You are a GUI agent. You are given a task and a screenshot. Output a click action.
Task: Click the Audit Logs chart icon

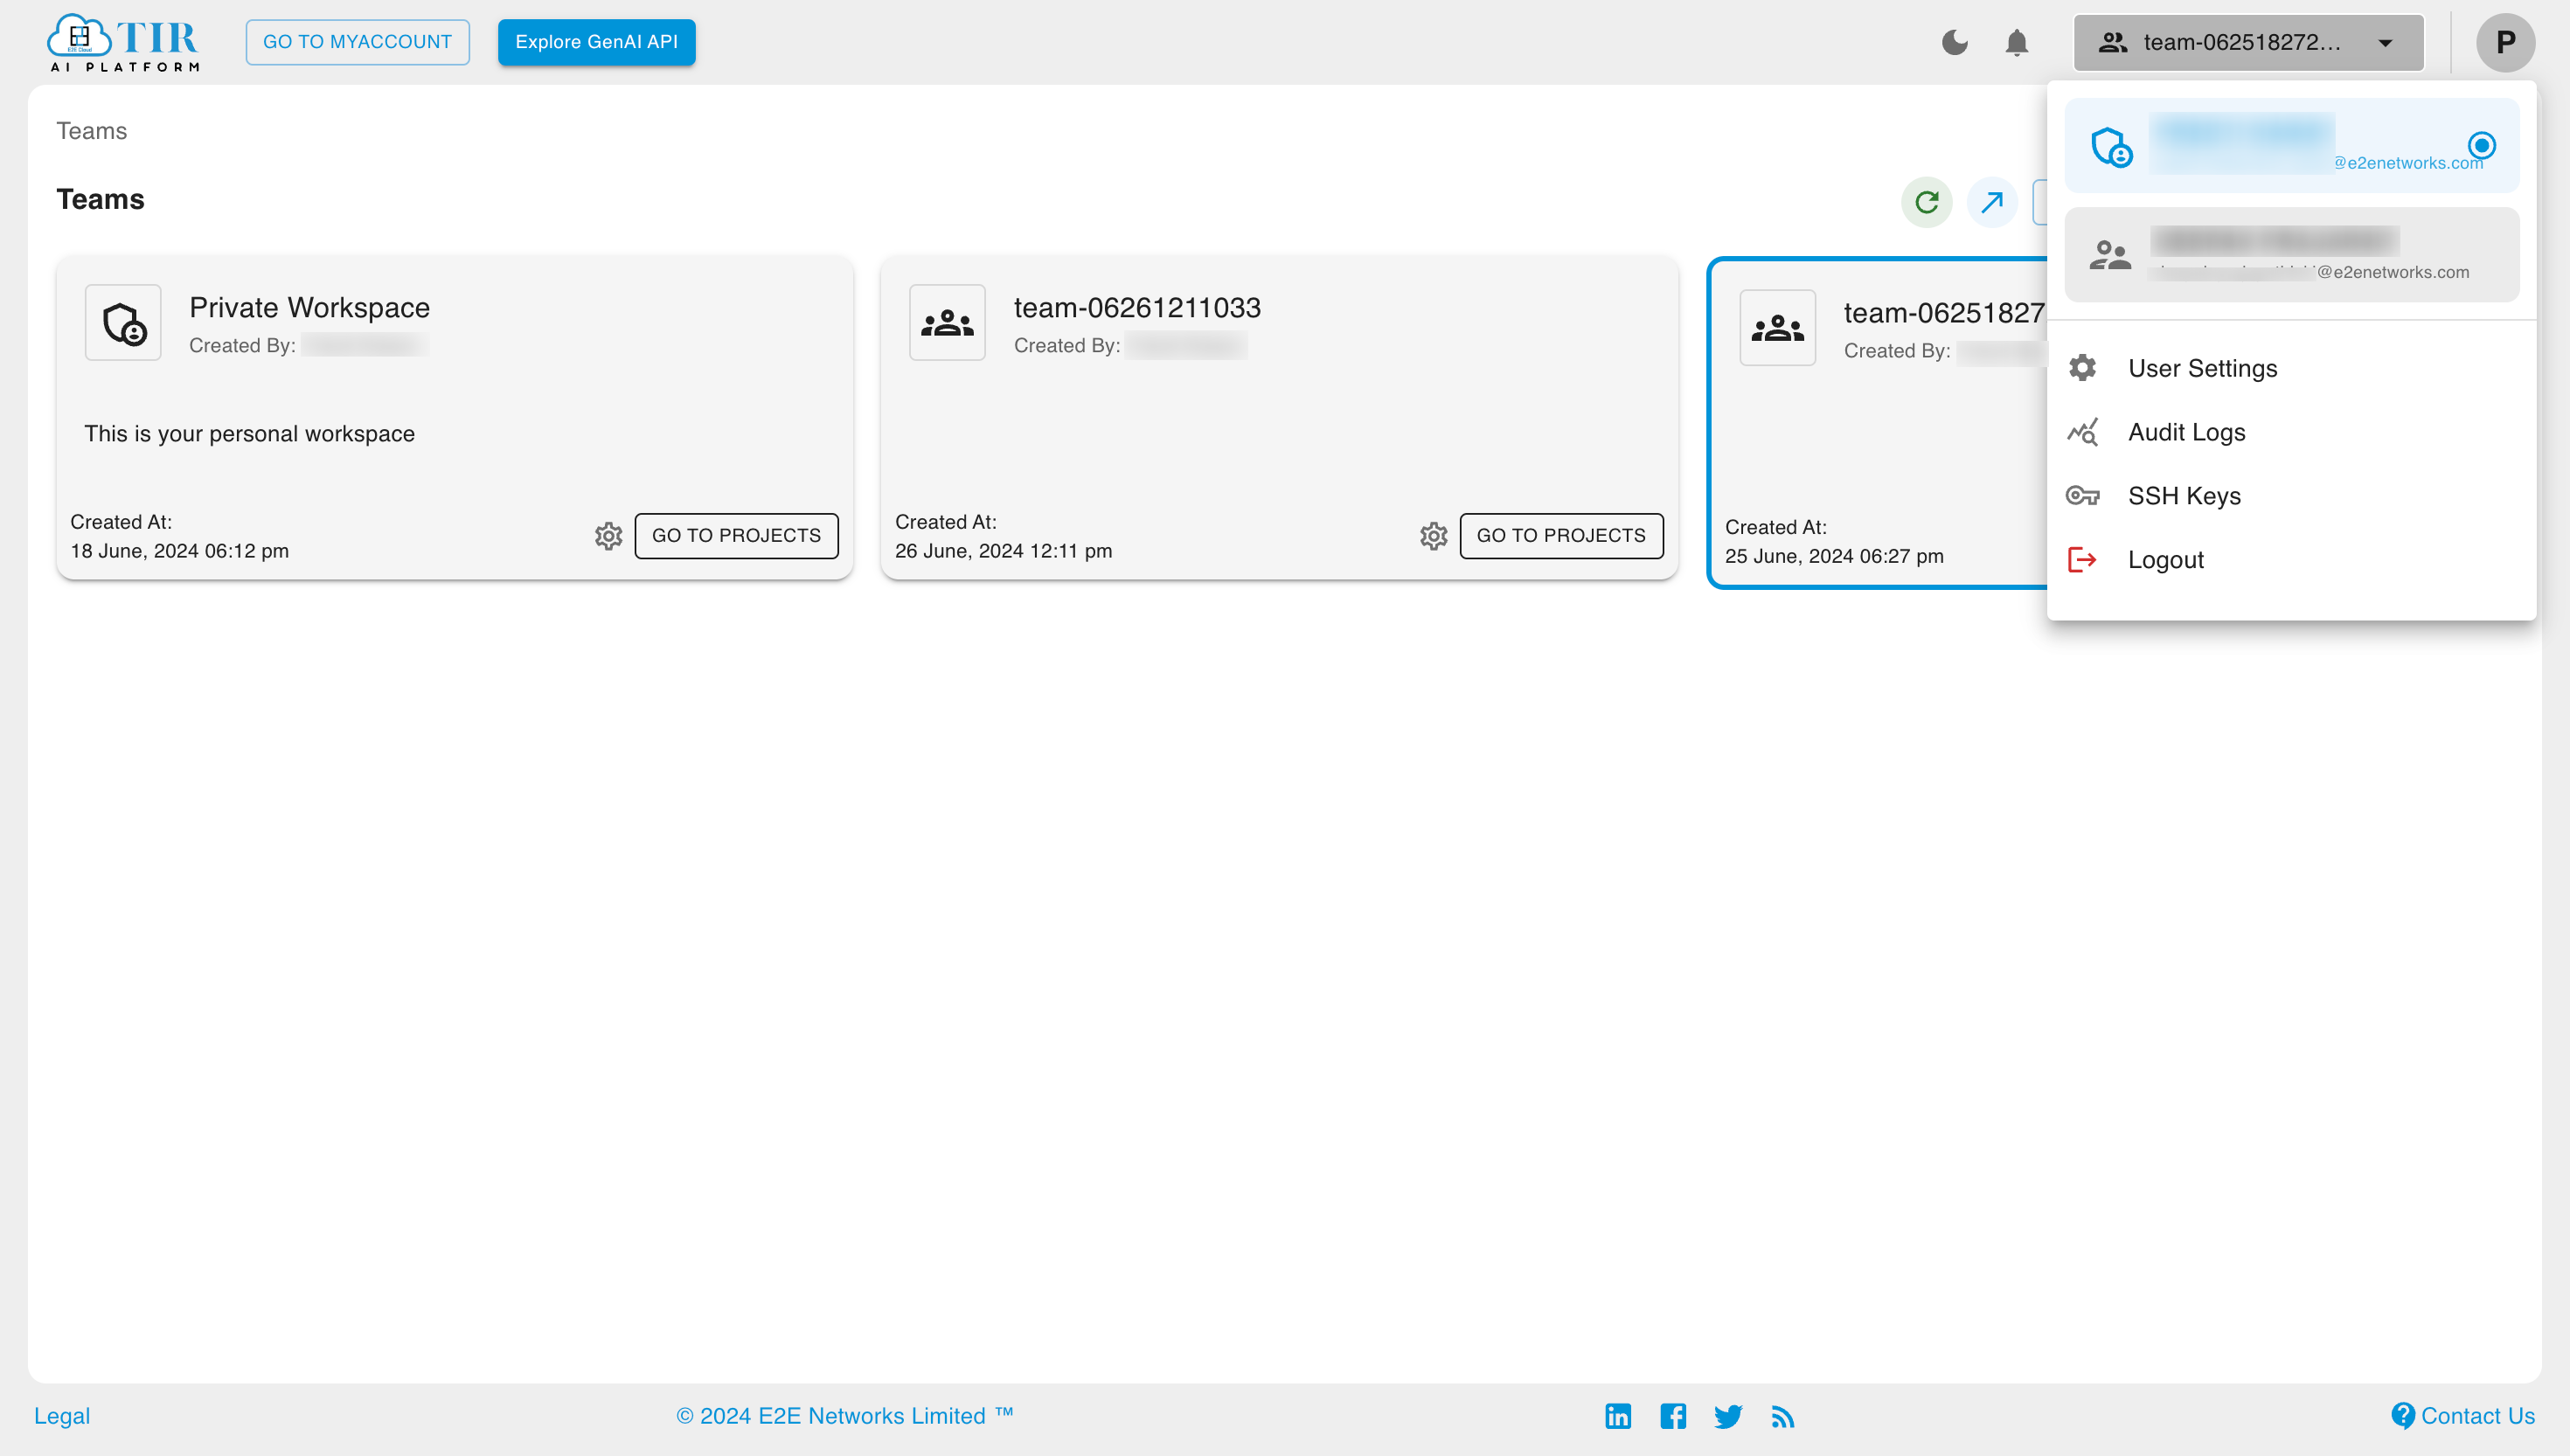click(x=2083, y=432)
